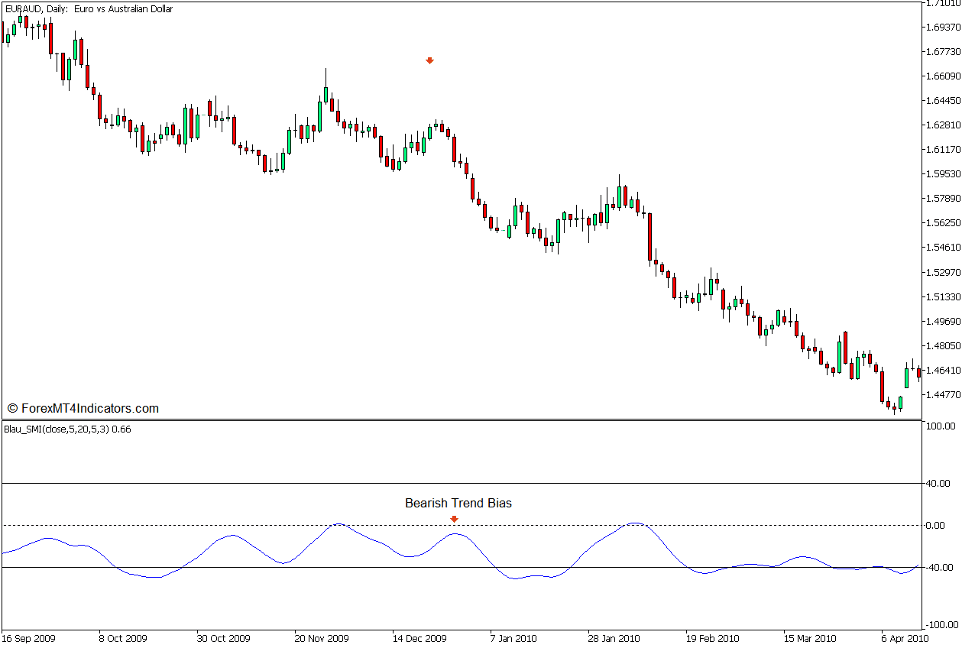Select the EURAUD Daily chart title text
The height and width of the screenshot is (650, 977).
90,9
